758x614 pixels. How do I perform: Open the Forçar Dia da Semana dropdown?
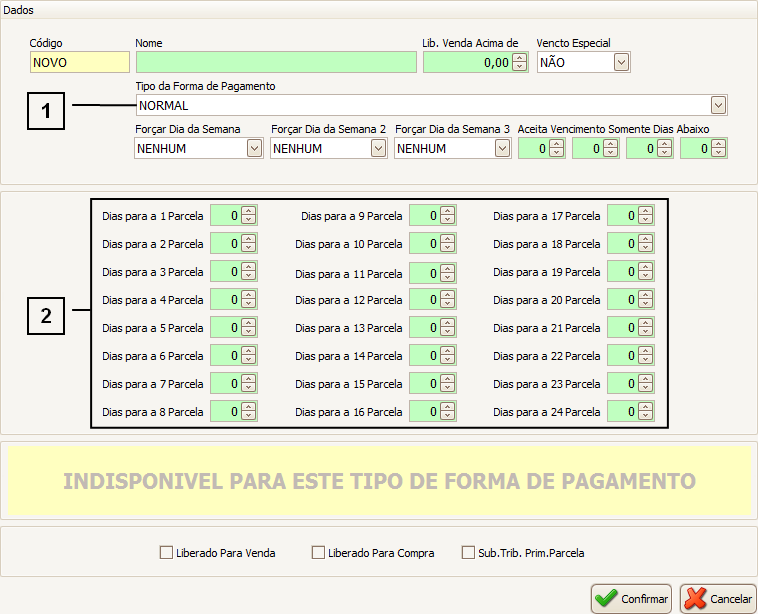(254, 148)
